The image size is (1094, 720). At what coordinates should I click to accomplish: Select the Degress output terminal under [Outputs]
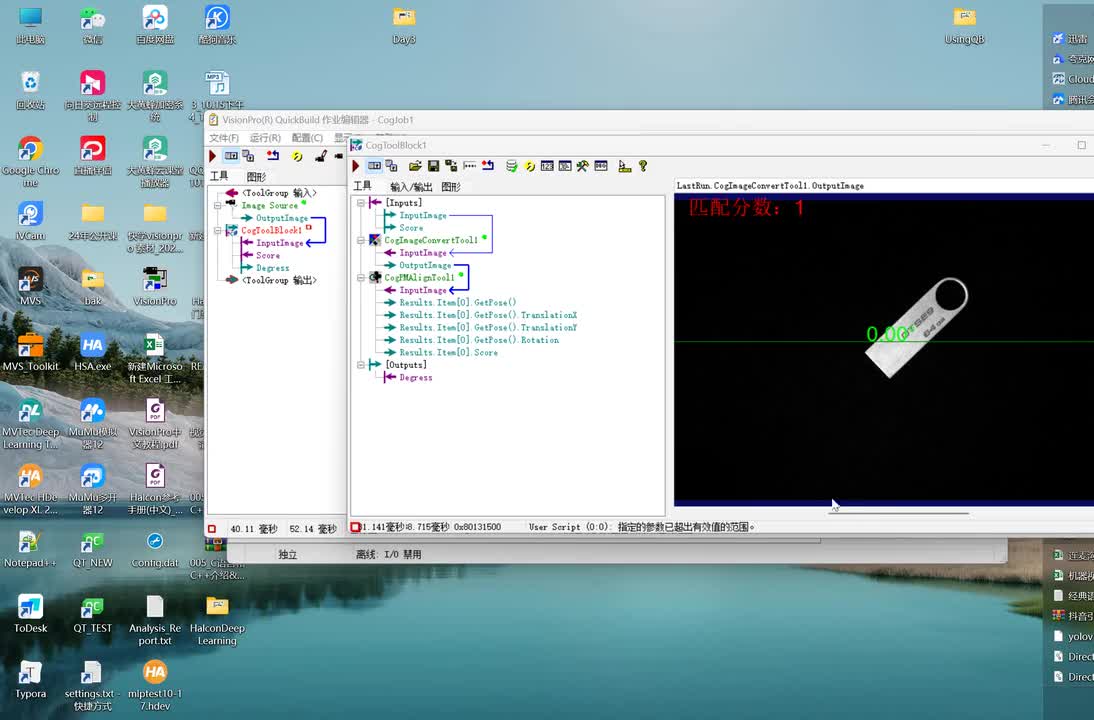[x=415, y=378]
